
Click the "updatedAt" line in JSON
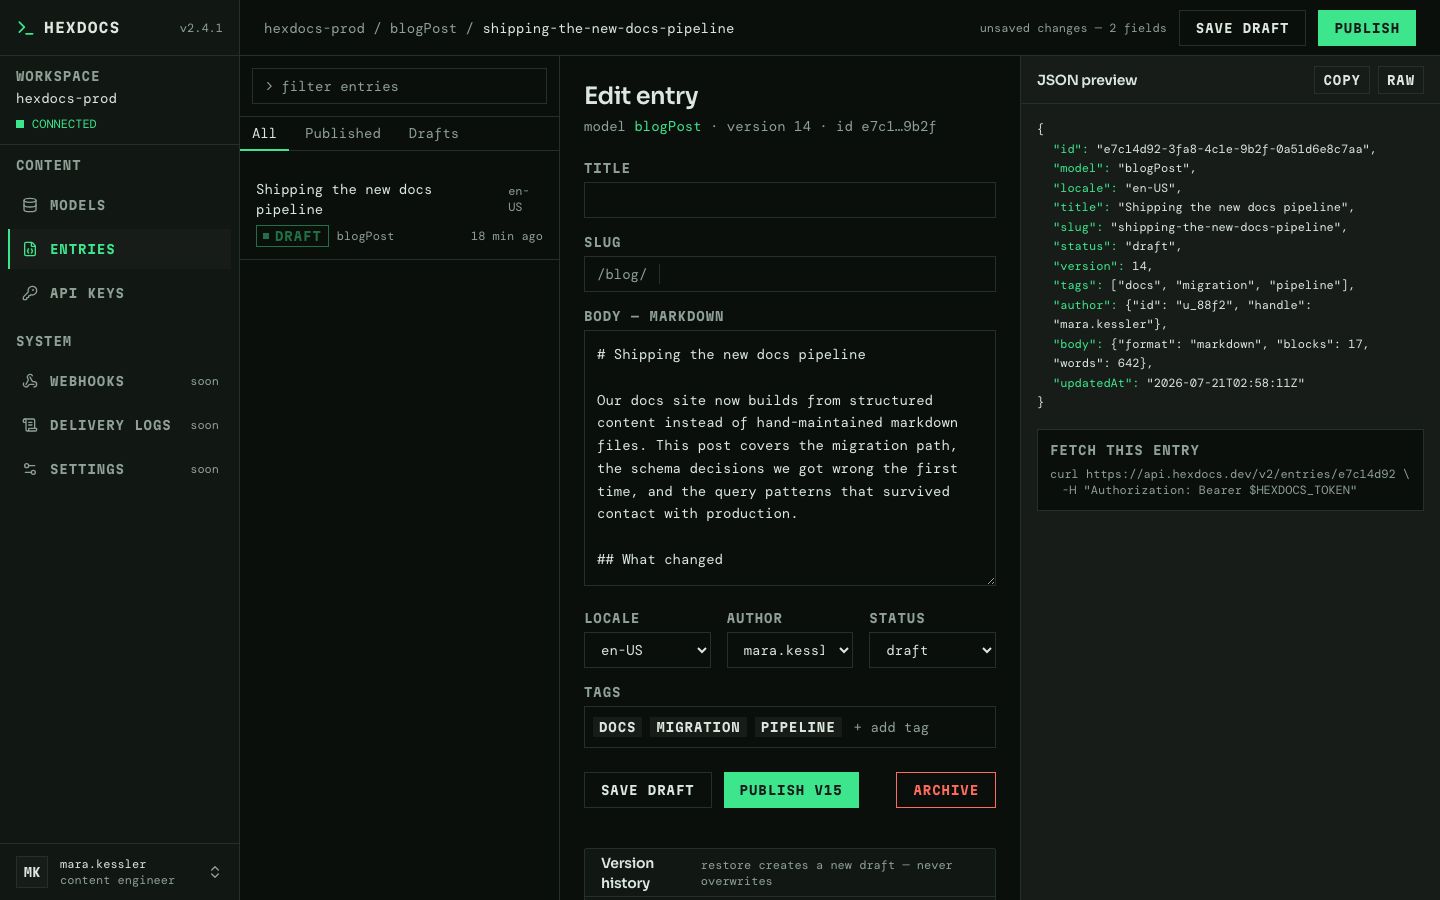point(1178,383)
